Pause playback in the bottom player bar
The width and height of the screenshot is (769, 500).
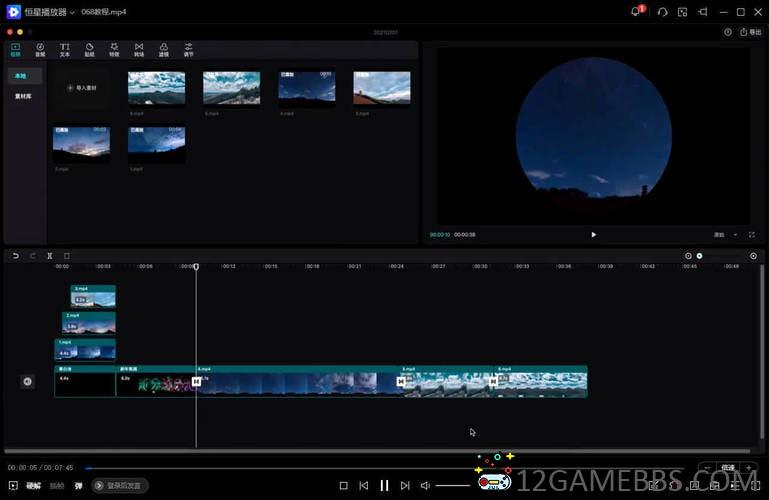(384, 485)
